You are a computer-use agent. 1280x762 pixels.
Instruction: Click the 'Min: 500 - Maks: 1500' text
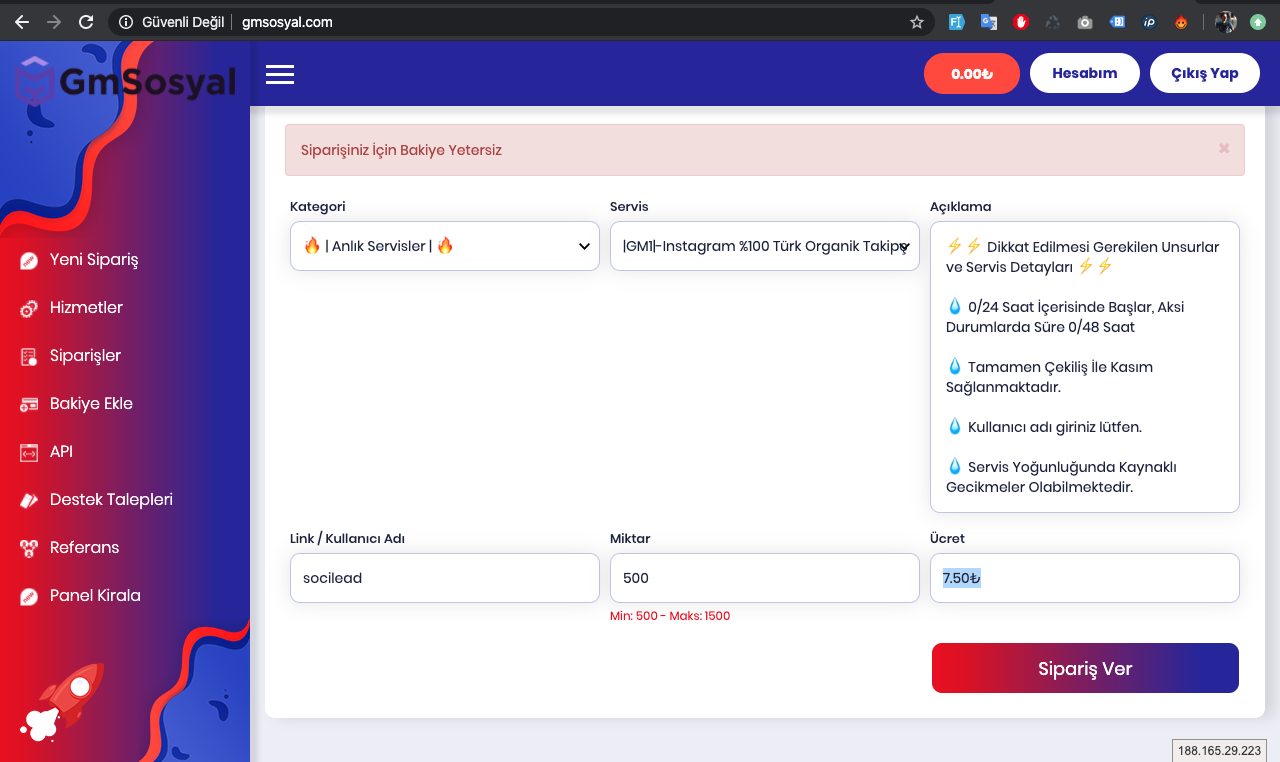point(670,616)
